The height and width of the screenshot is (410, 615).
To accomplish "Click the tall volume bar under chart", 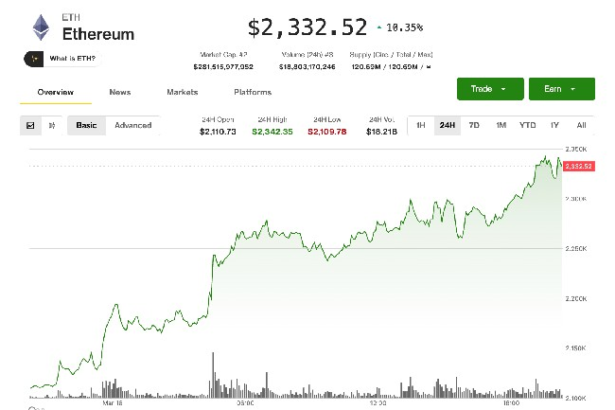I will pyautogui.click(x=212, y=372).
